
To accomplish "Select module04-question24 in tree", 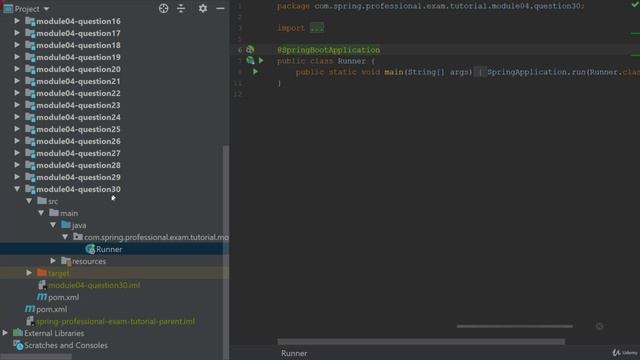I will click(78, 117).
